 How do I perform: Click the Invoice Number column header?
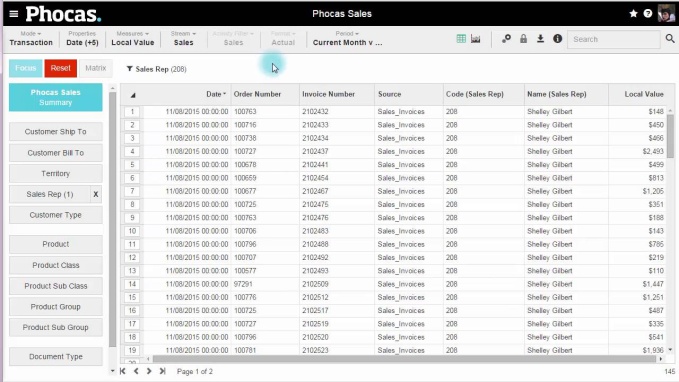(x=336, y=94)
